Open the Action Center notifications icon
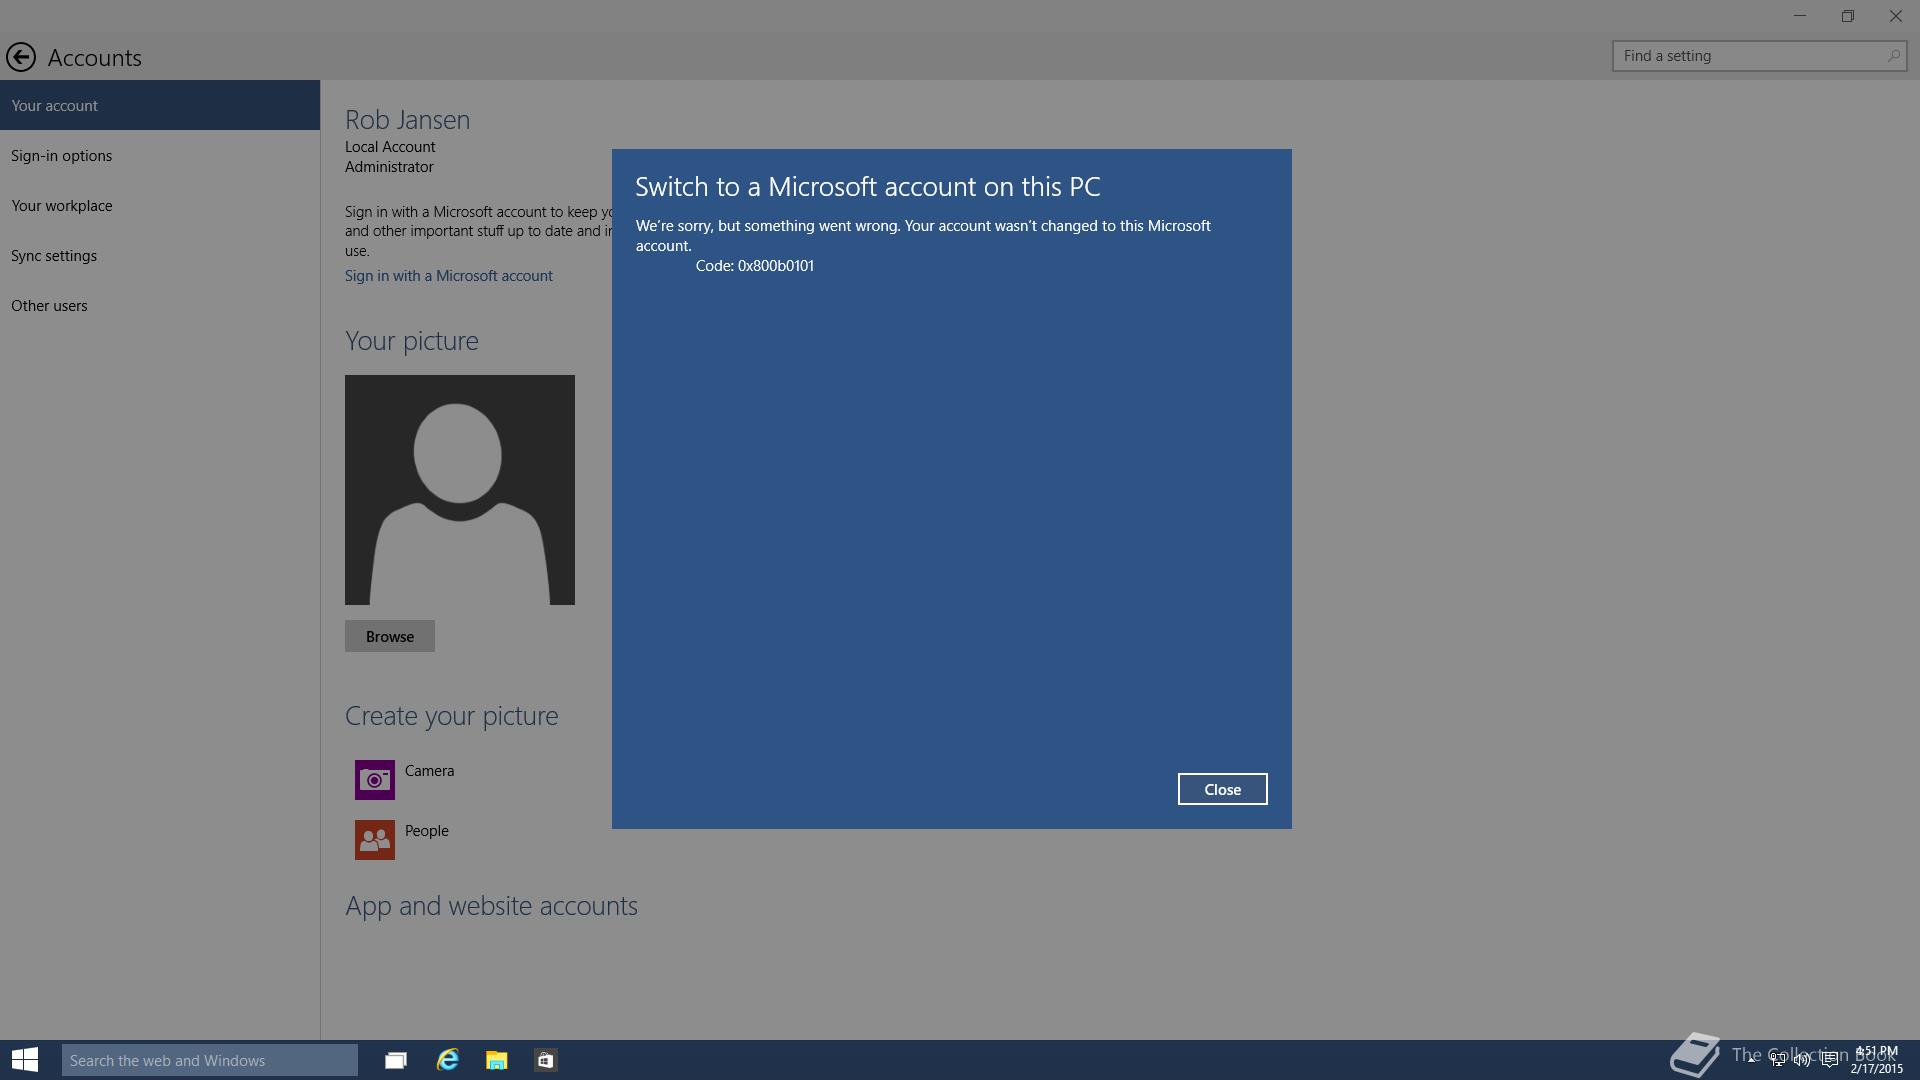This screenshot has height=1080, width=1920. [x=1829, y=1060]
